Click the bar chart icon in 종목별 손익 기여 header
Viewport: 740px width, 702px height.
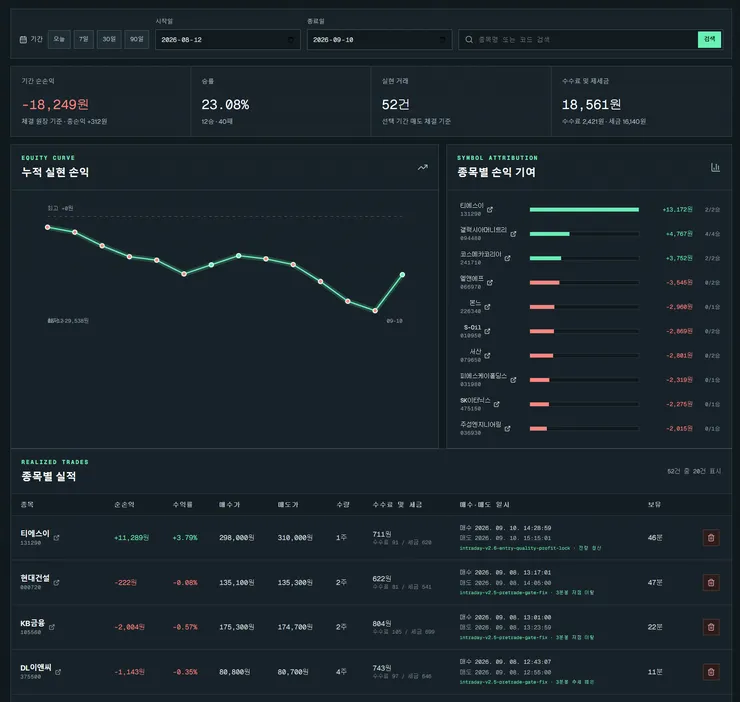715,167
